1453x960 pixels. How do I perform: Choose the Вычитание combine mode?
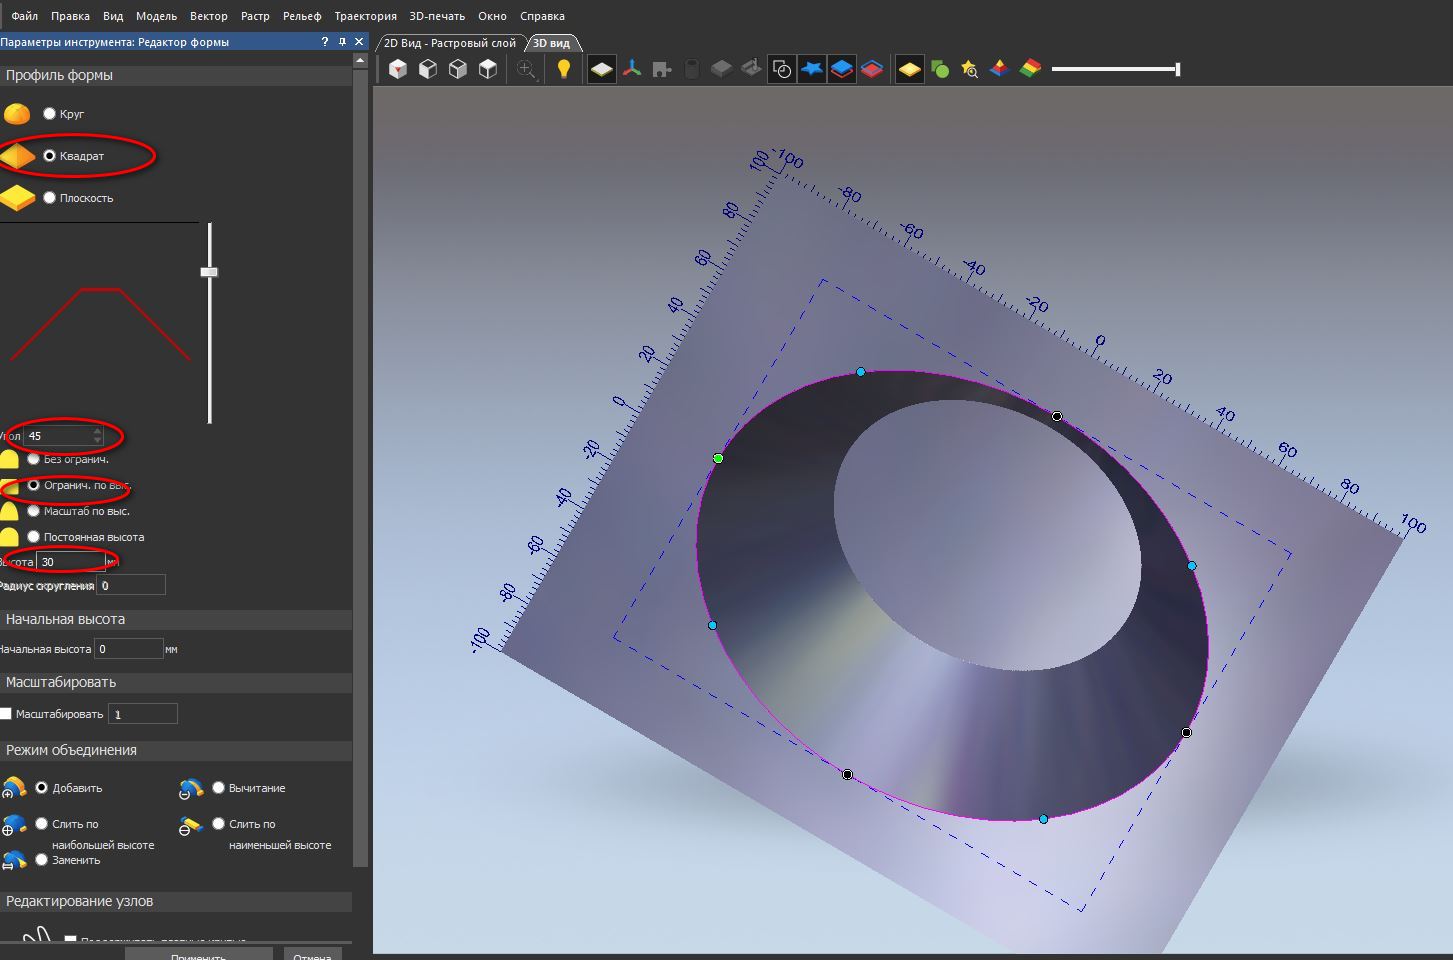pos(218,788)
